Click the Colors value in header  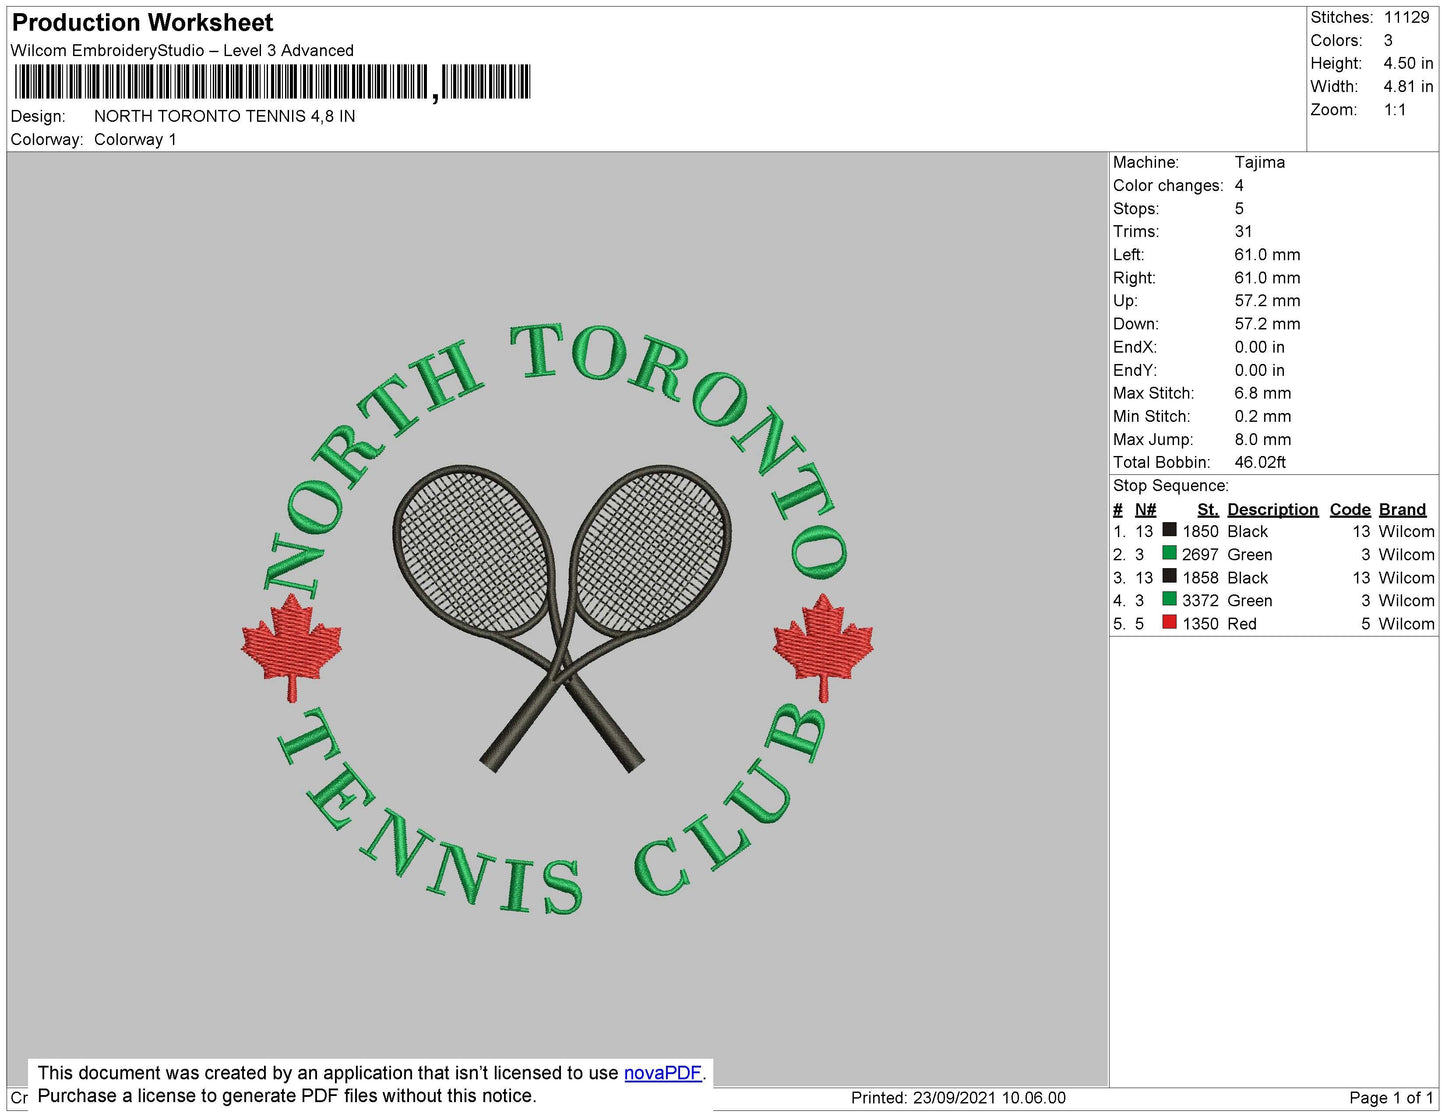pos(1388,40)
